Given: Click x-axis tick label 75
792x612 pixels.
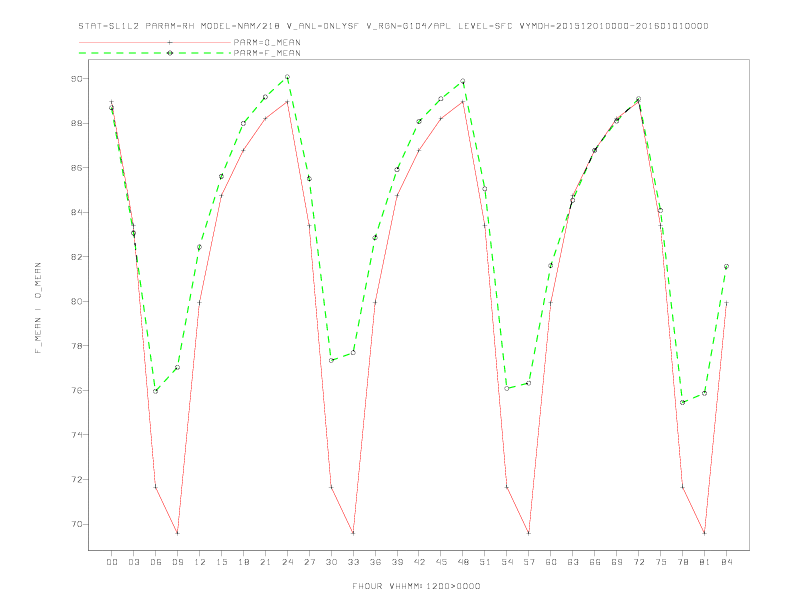Looking at the screenshot, I should (661, 562).
